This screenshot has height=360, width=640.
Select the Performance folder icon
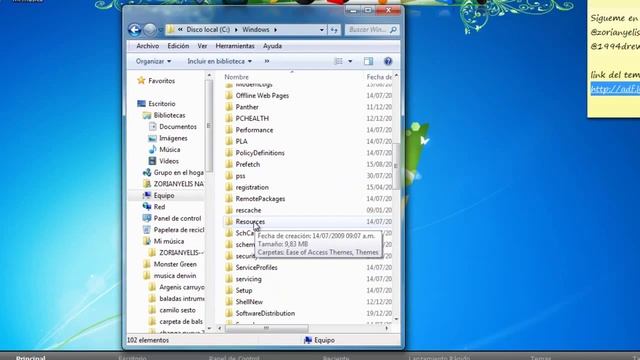[229, 130]
